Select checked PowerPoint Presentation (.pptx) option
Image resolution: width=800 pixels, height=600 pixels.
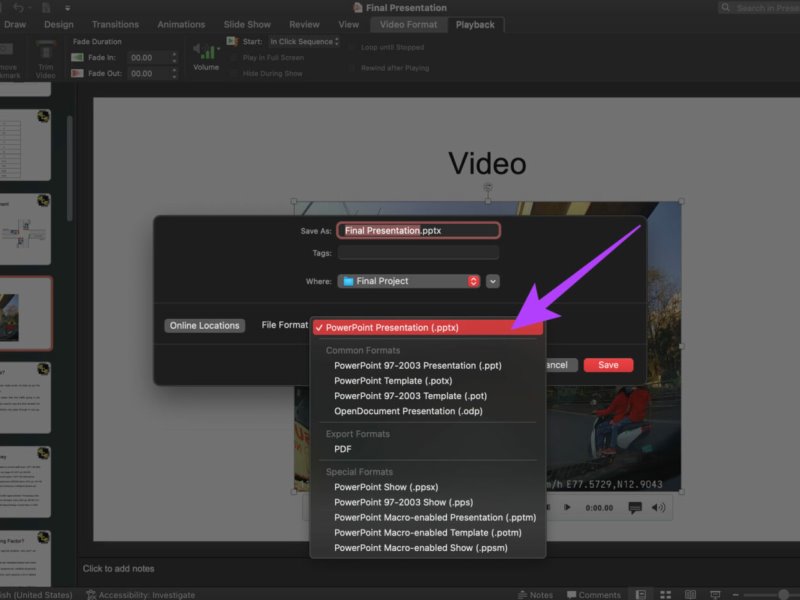pyautogui.click(x=428, y=328)
